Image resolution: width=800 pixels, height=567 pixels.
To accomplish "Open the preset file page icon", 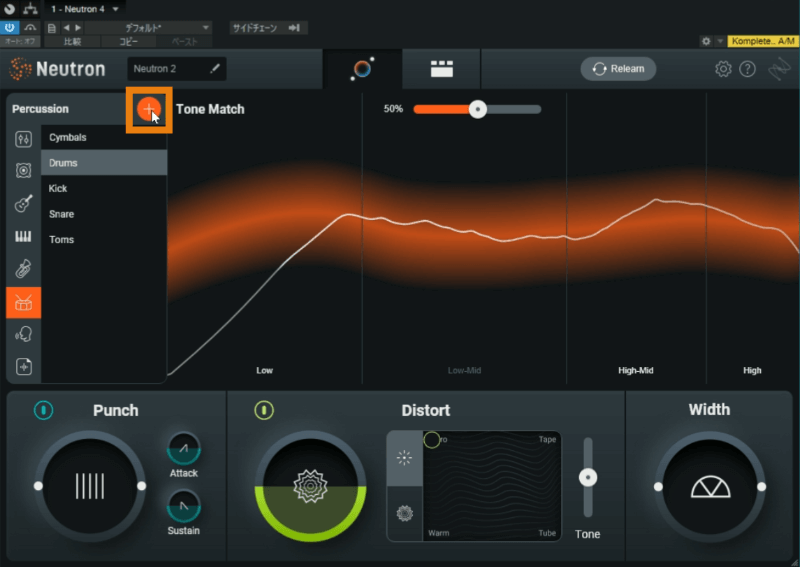I will click(52, 28).
